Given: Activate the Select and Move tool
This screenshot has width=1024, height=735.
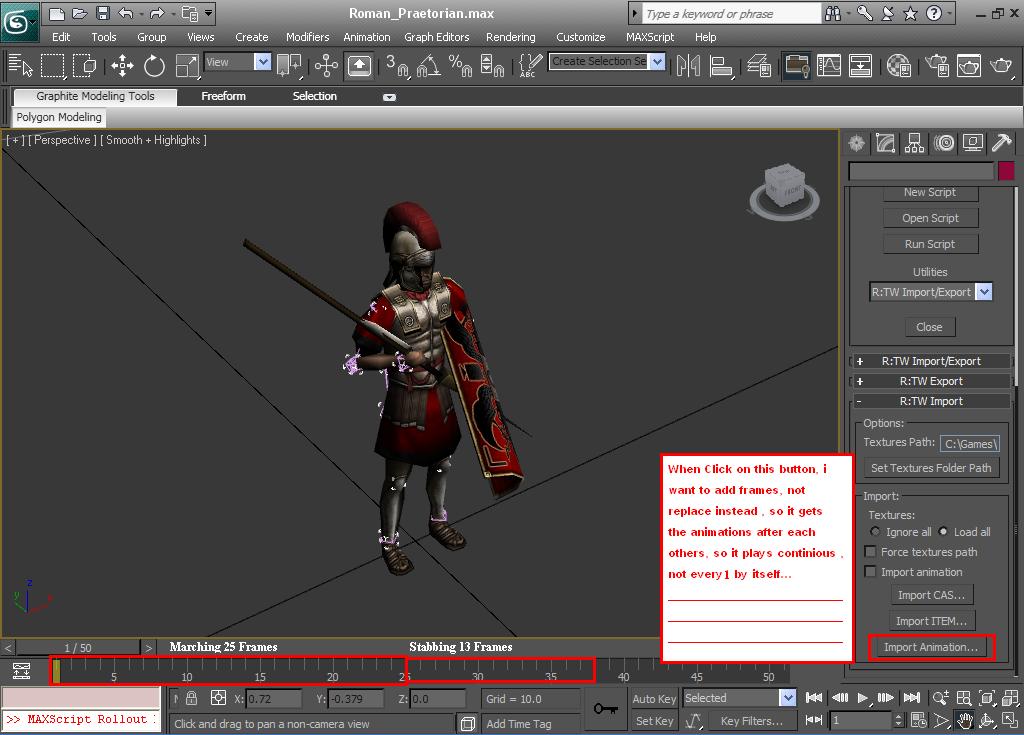Looking at the screenshot, I should [x=122, y=65].
